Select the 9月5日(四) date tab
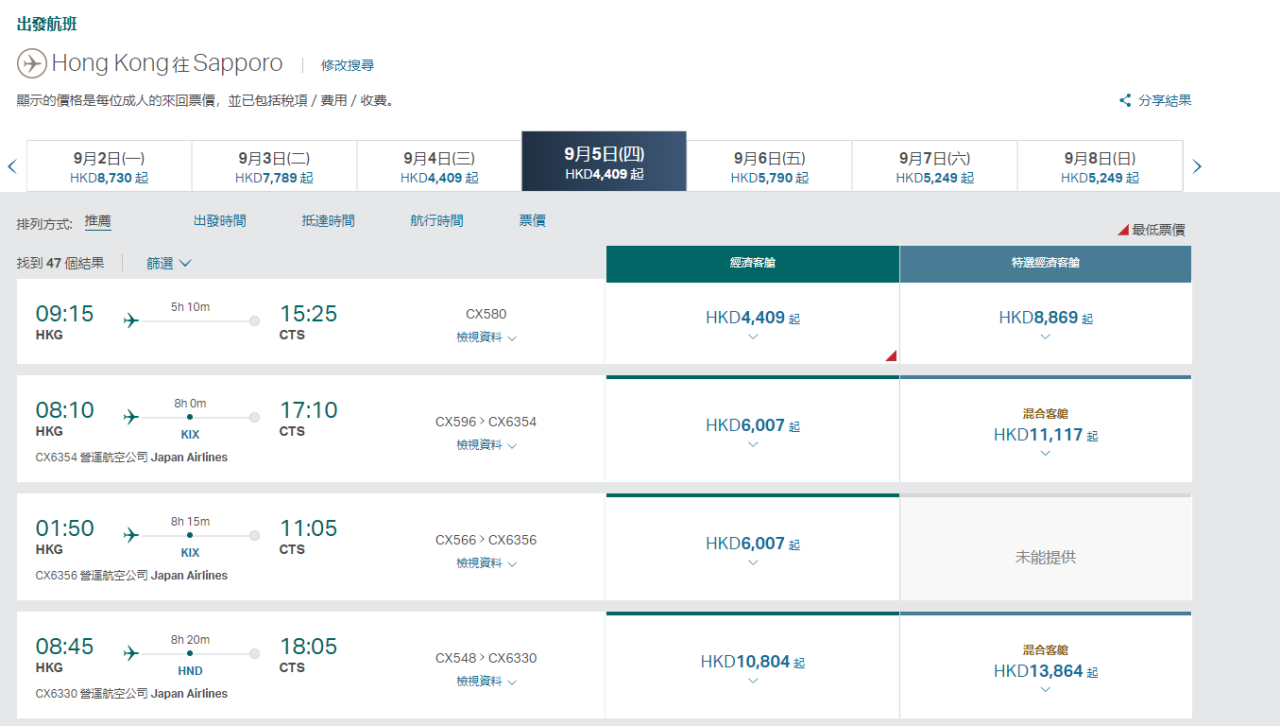 click(604, 161)
